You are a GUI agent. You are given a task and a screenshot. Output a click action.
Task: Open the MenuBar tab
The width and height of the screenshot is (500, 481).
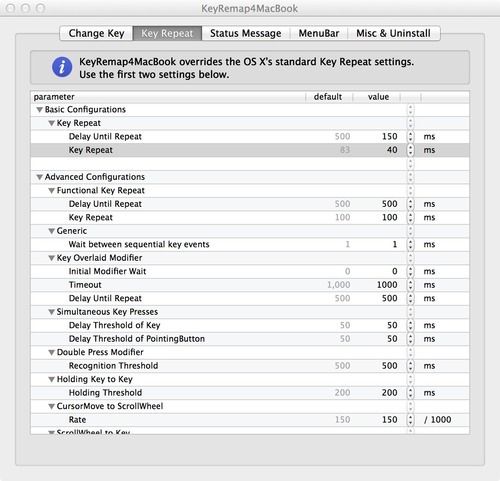pyautogui.click(x=319, y=33)
